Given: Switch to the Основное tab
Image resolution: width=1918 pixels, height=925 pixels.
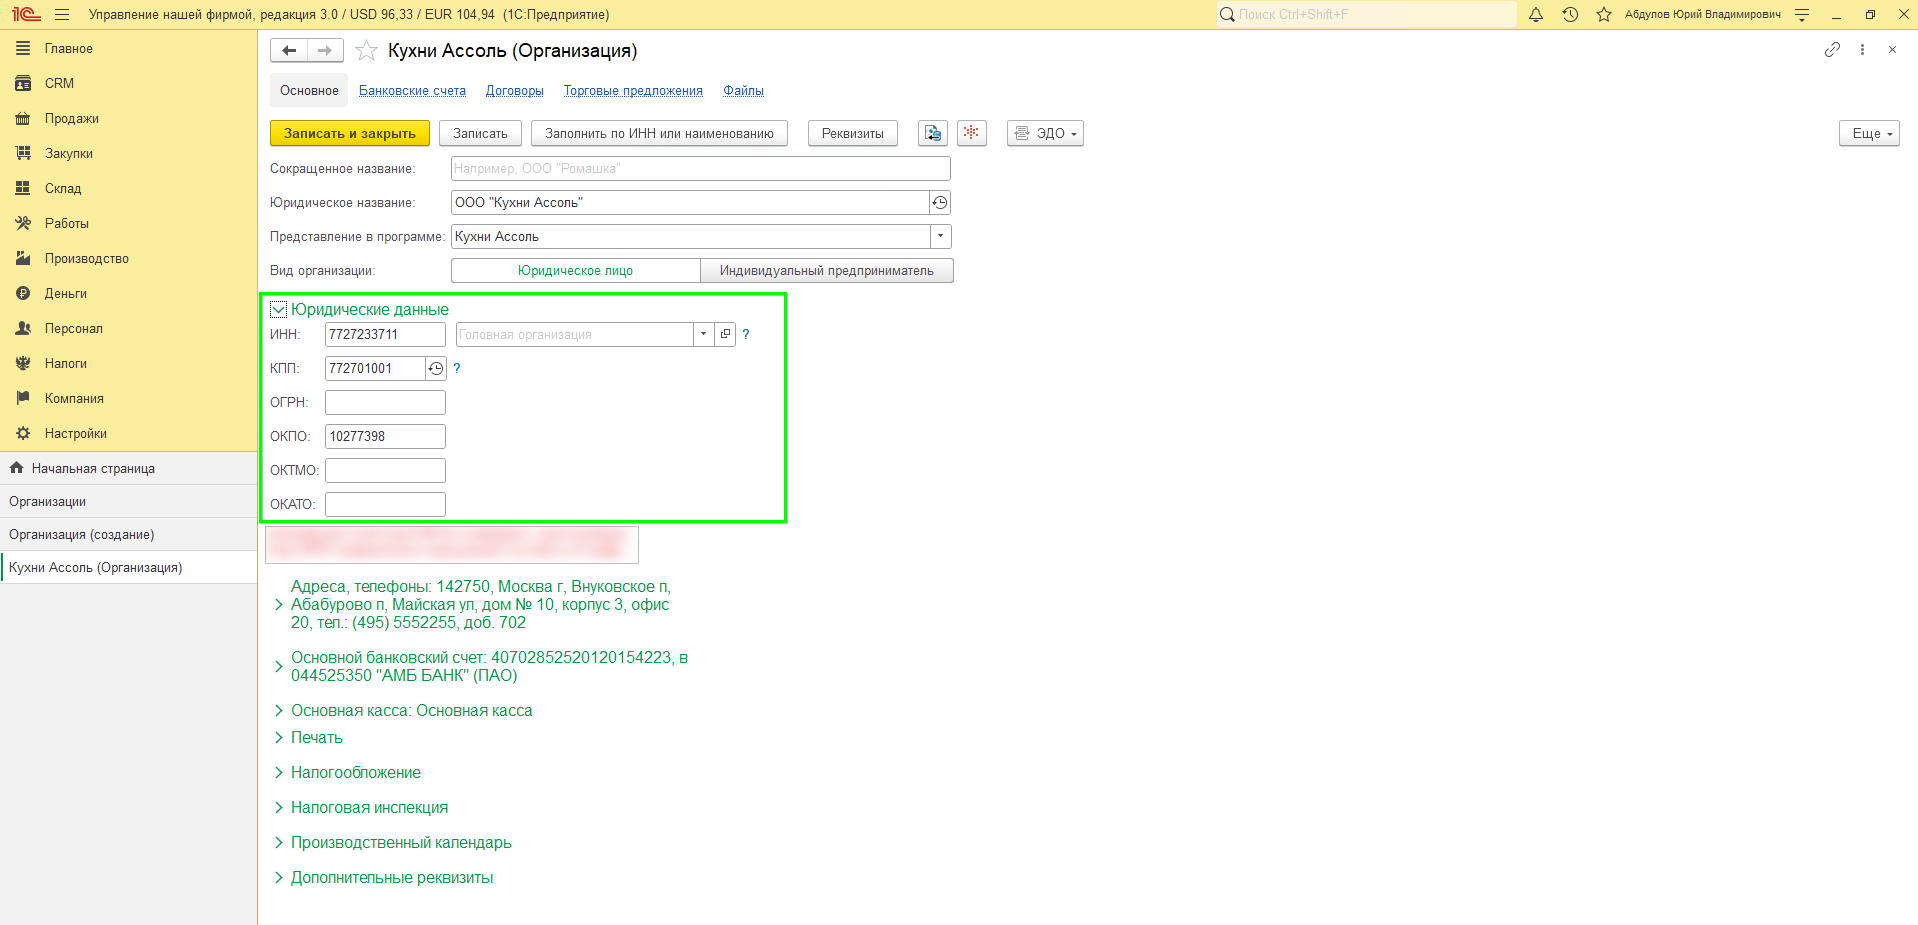Looking at the screenshot, I should coord(309,91).
